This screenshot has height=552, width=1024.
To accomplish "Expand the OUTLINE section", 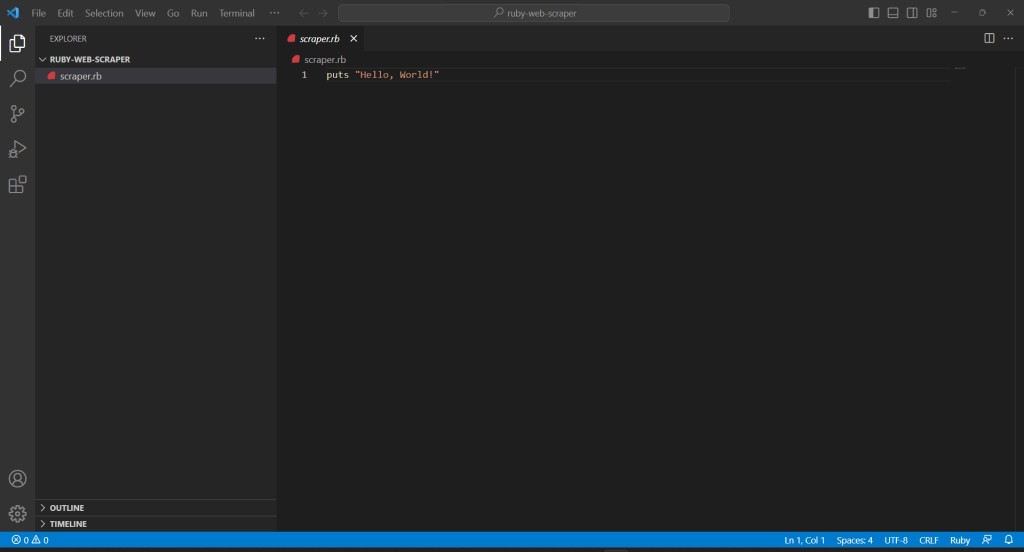I will (x=67, y=508).
